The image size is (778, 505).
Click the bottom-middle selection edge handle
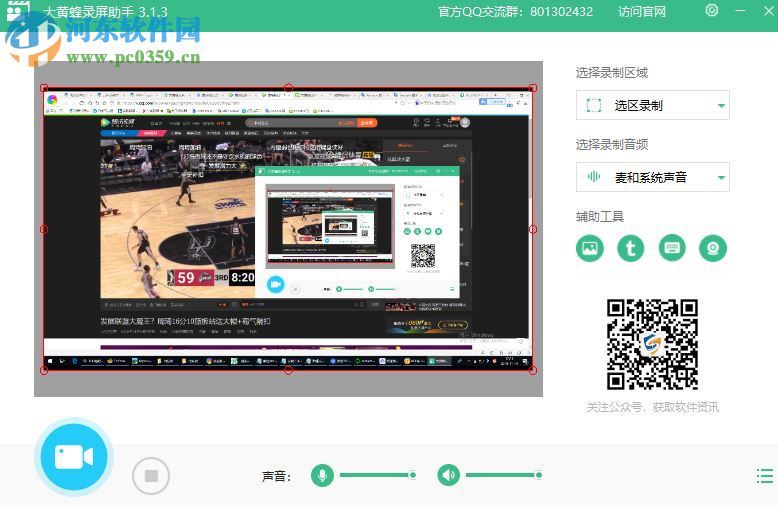click(x=288, y=371)
